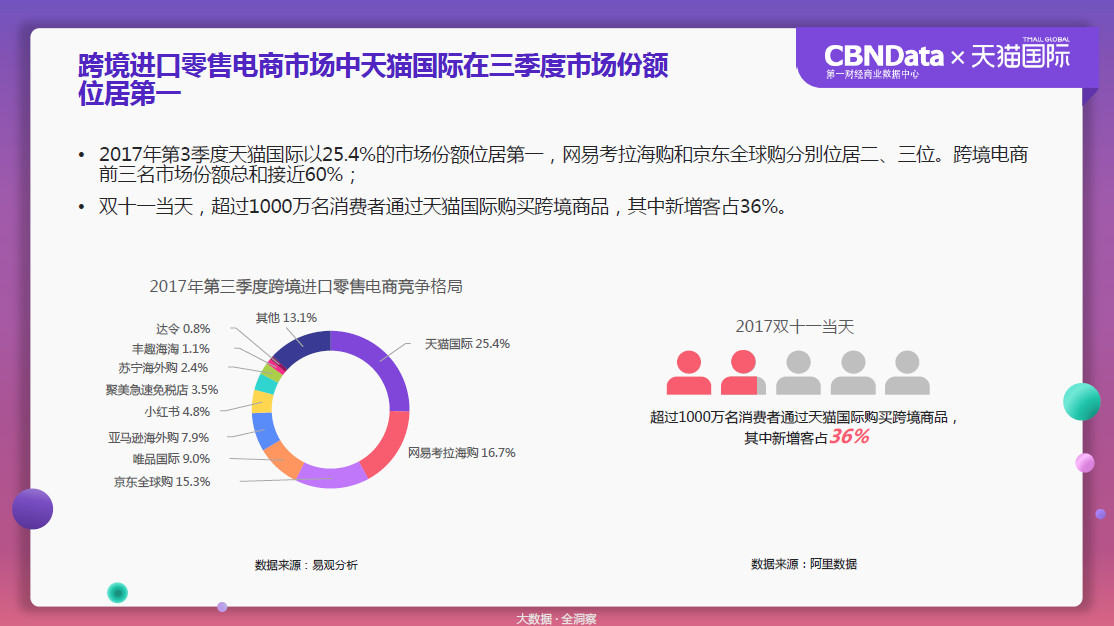This screenshot has width=1114, height=626.
Task: Click the orange 唯品国际 donut segment
Action: click(283, 459)
